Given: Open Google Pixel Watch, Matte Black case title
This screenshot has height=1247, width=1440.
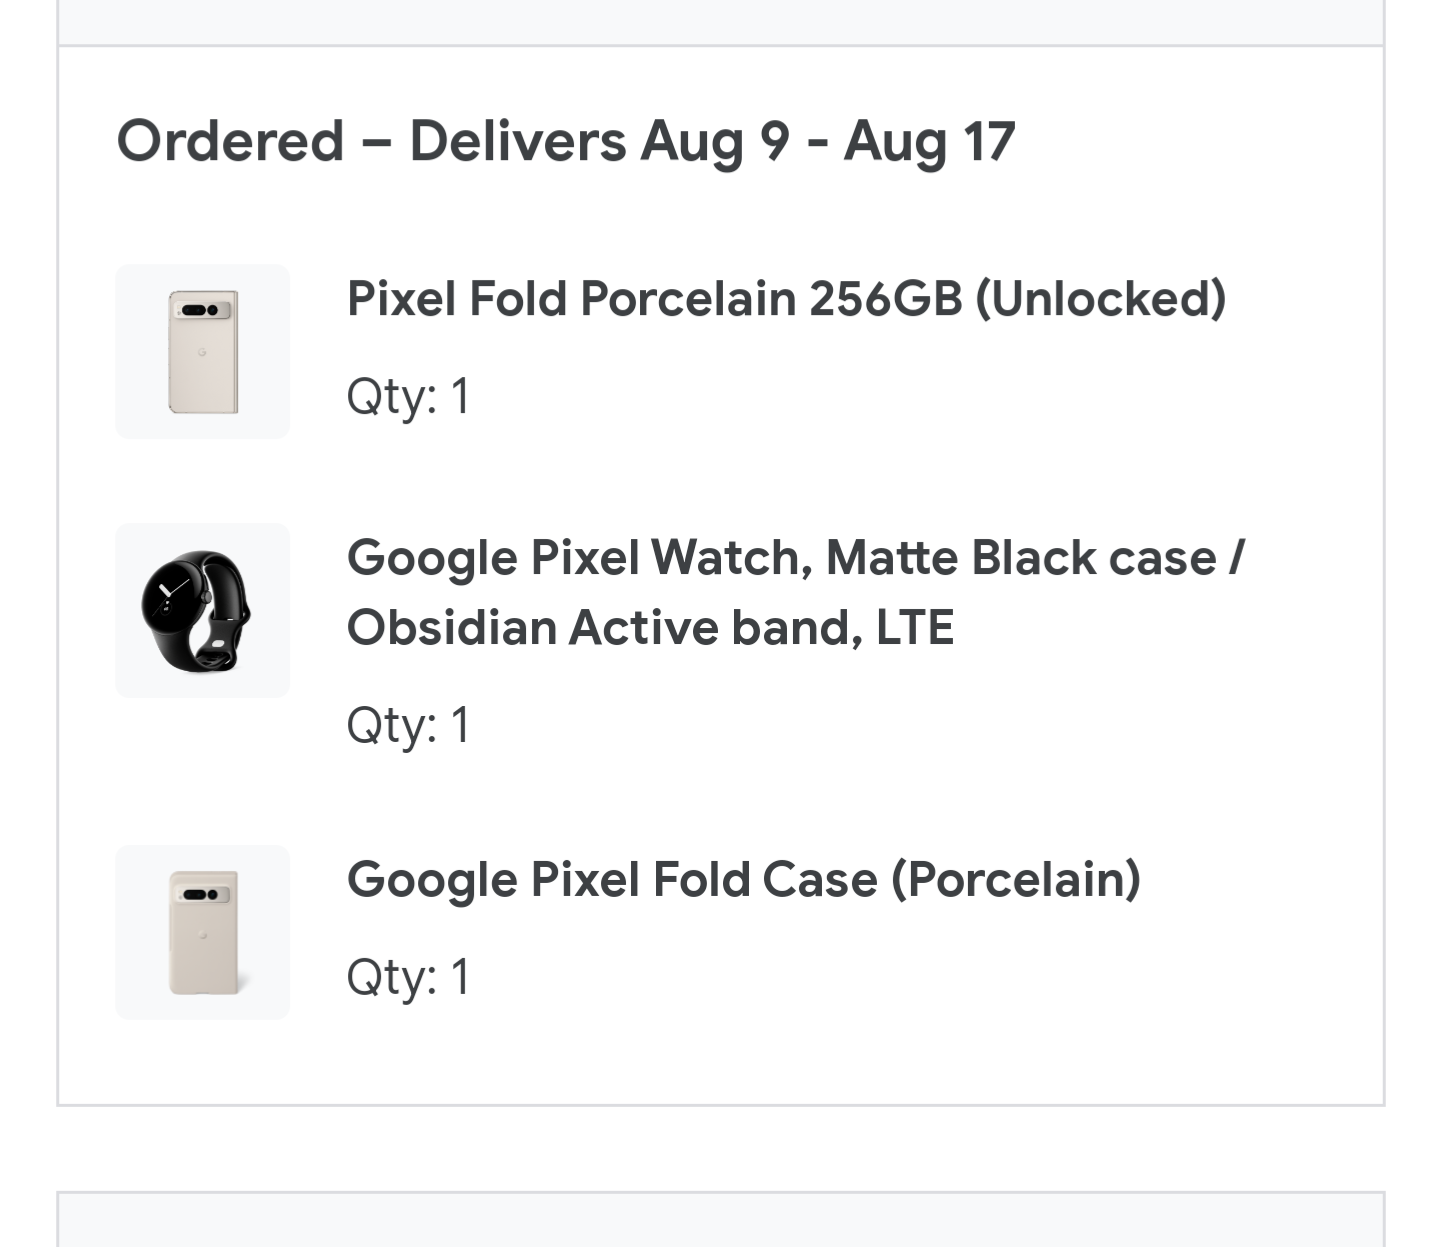Looking at the screenshot, I should click(796, 557).
